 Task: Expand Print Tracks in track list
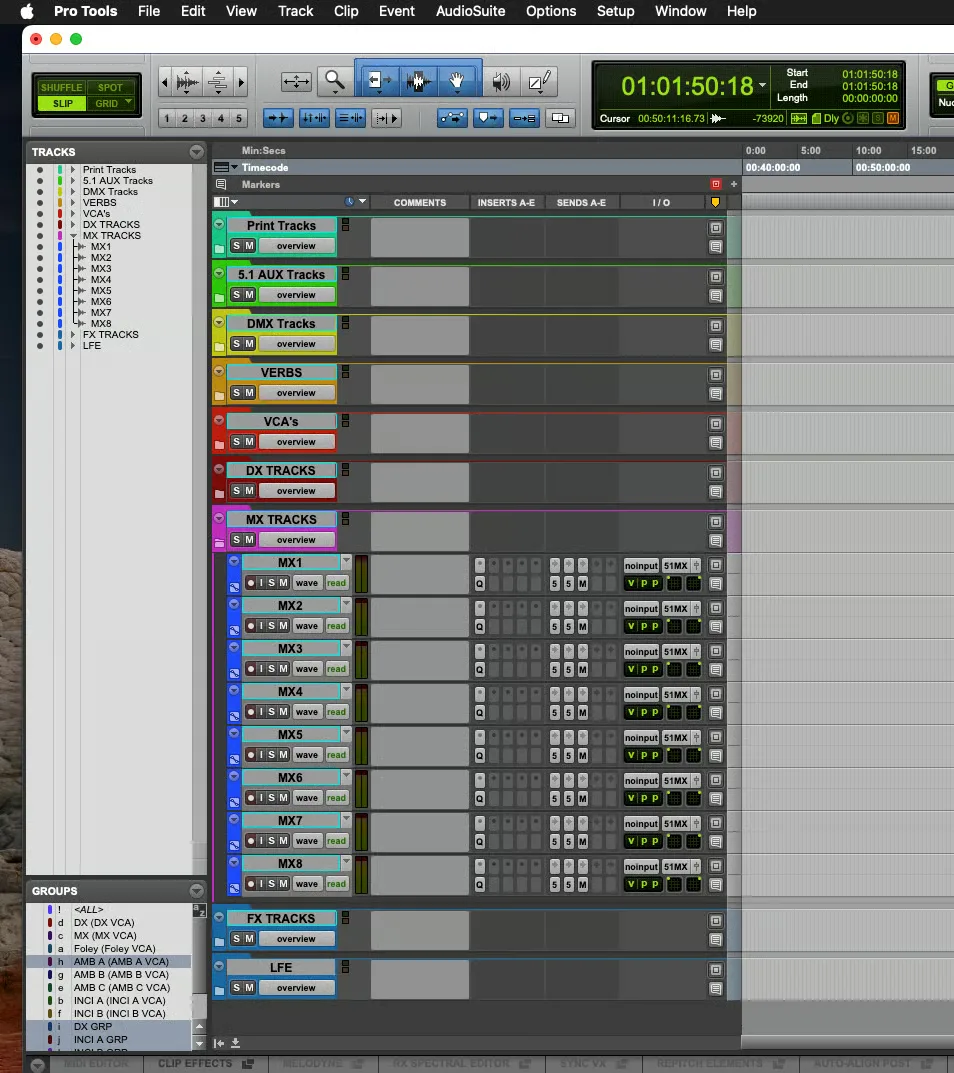tap(73, 170)
